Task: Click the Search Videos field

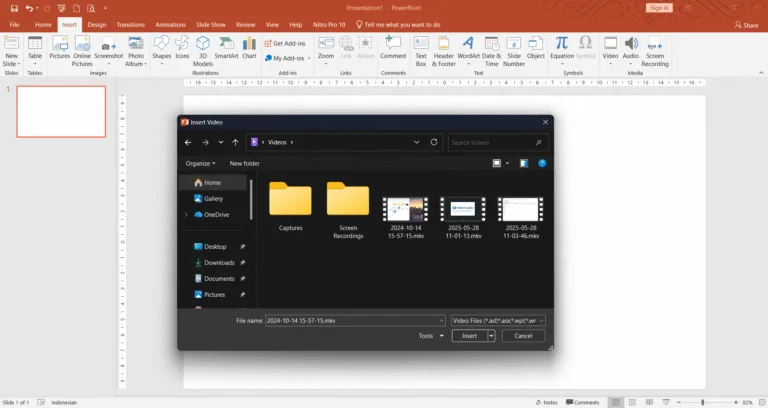Action: click(x=498, y=143)
